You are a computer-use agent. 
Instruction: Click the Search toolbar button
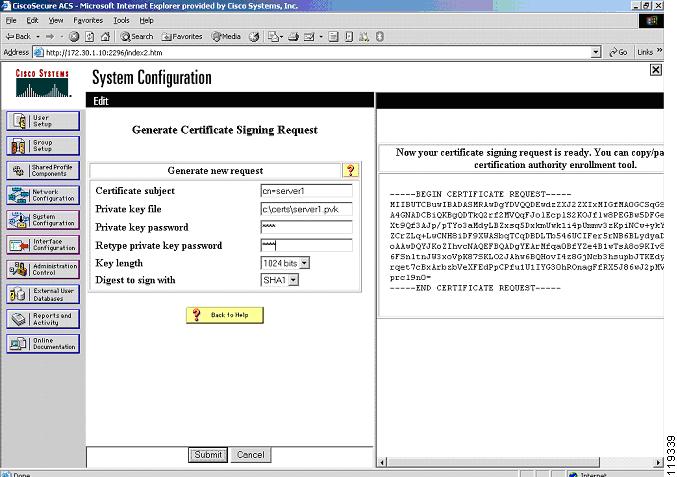coord(137,37)
